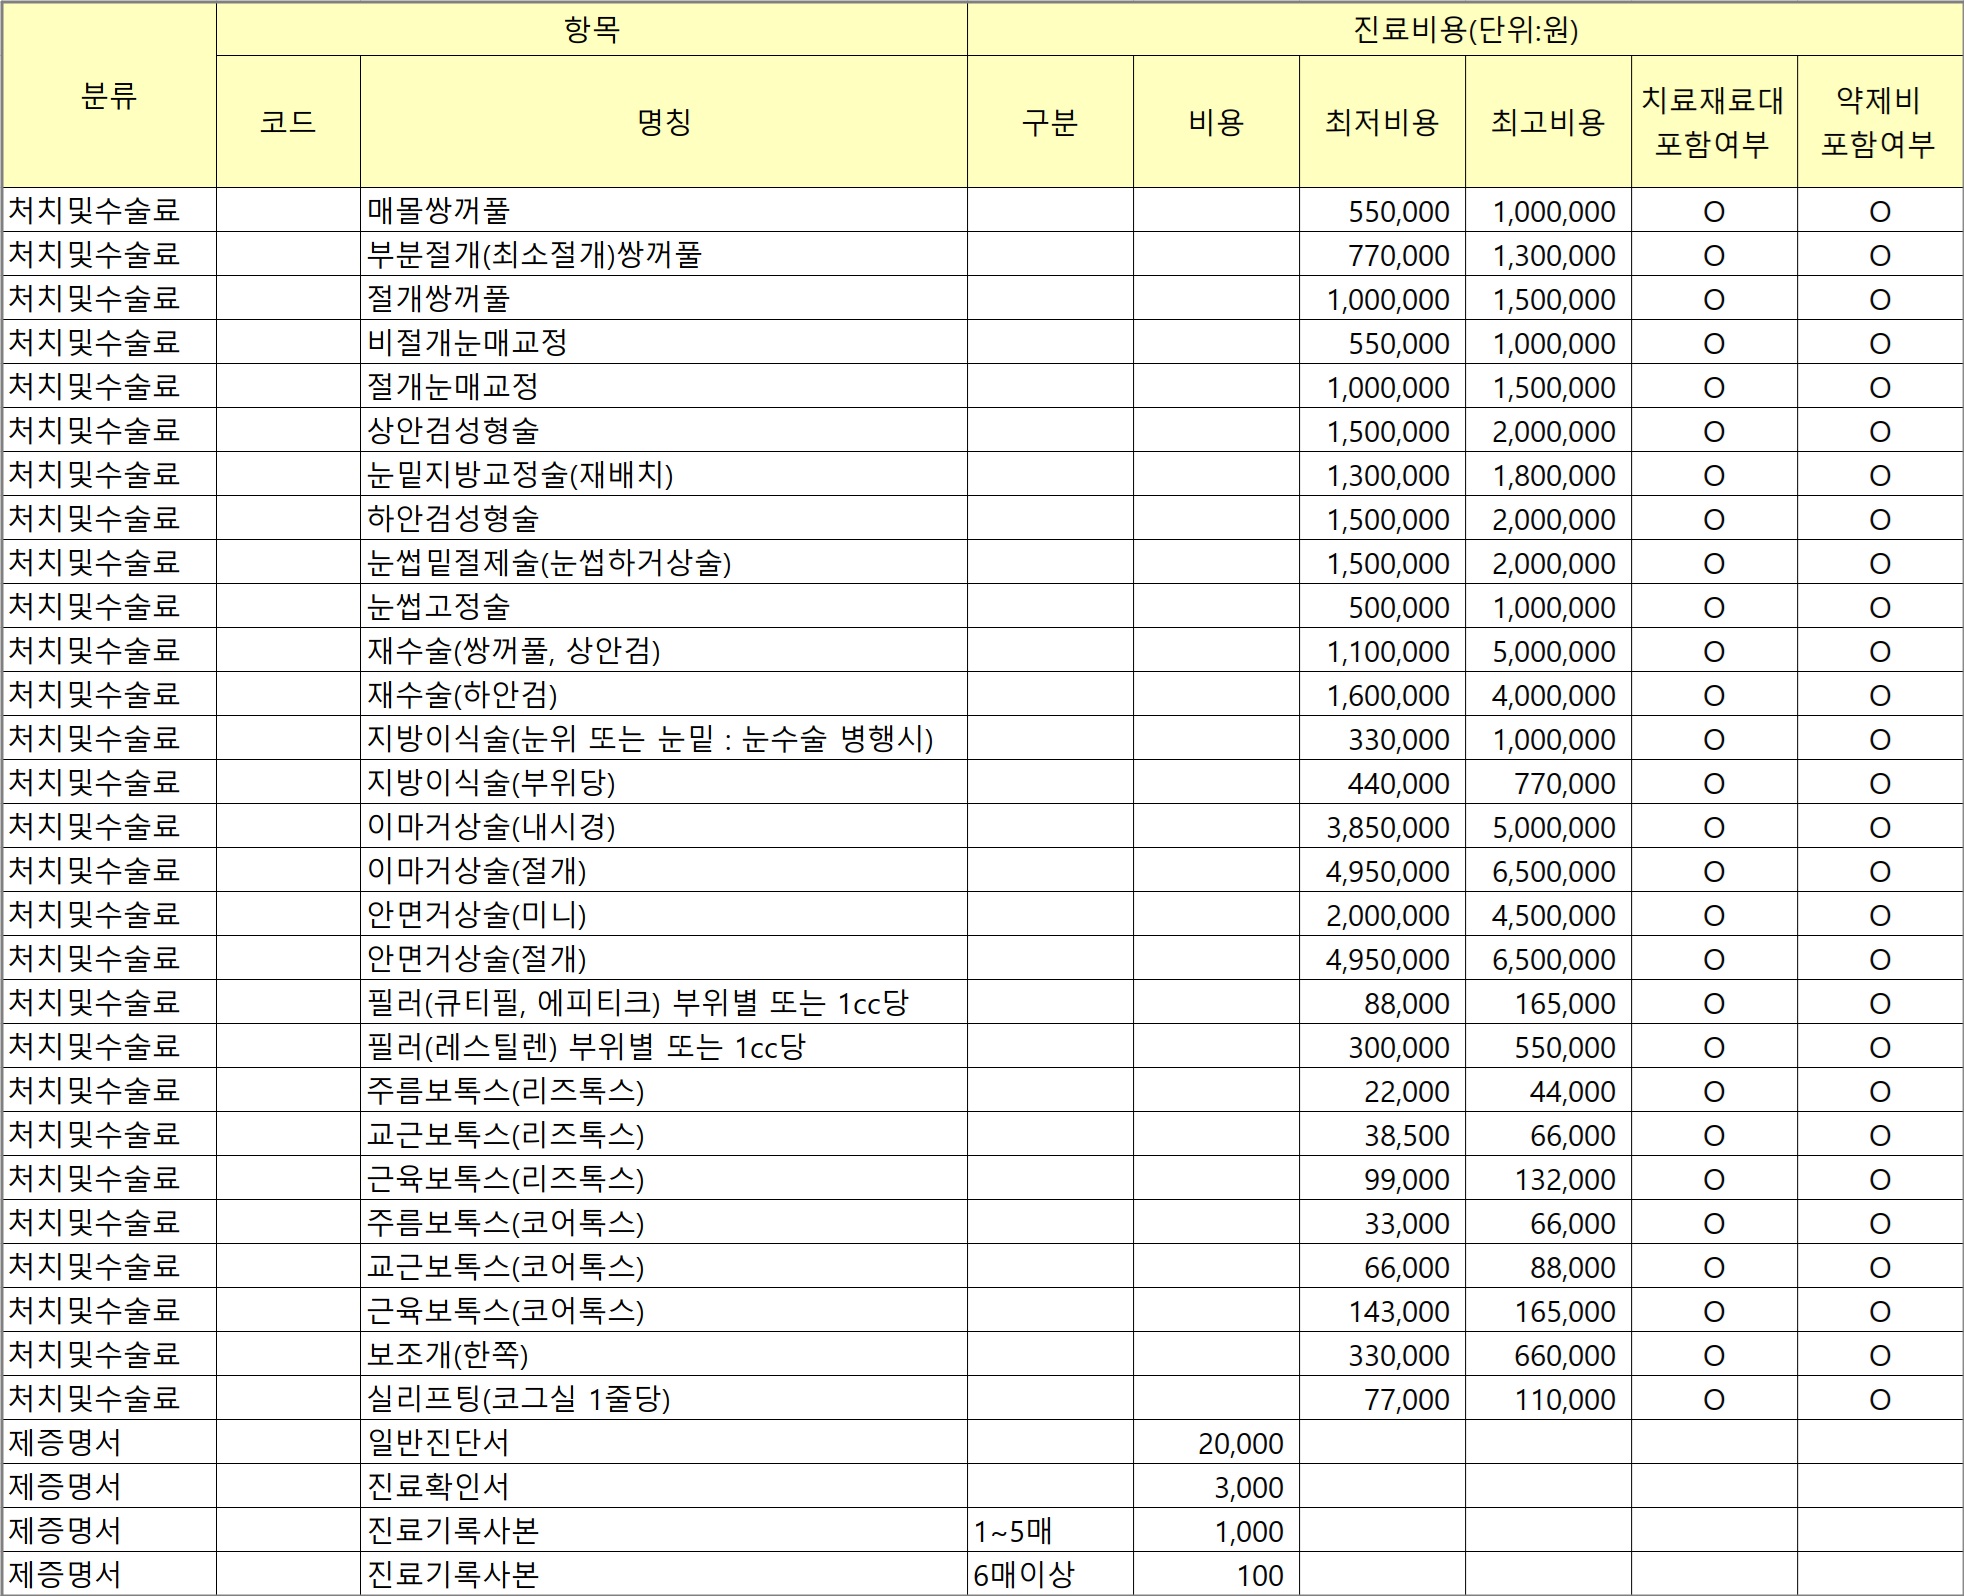This screenshot has width=1964, height=1596.
Task: Click the 20,000 cost cell
Action: (x=1216, y=1443)
